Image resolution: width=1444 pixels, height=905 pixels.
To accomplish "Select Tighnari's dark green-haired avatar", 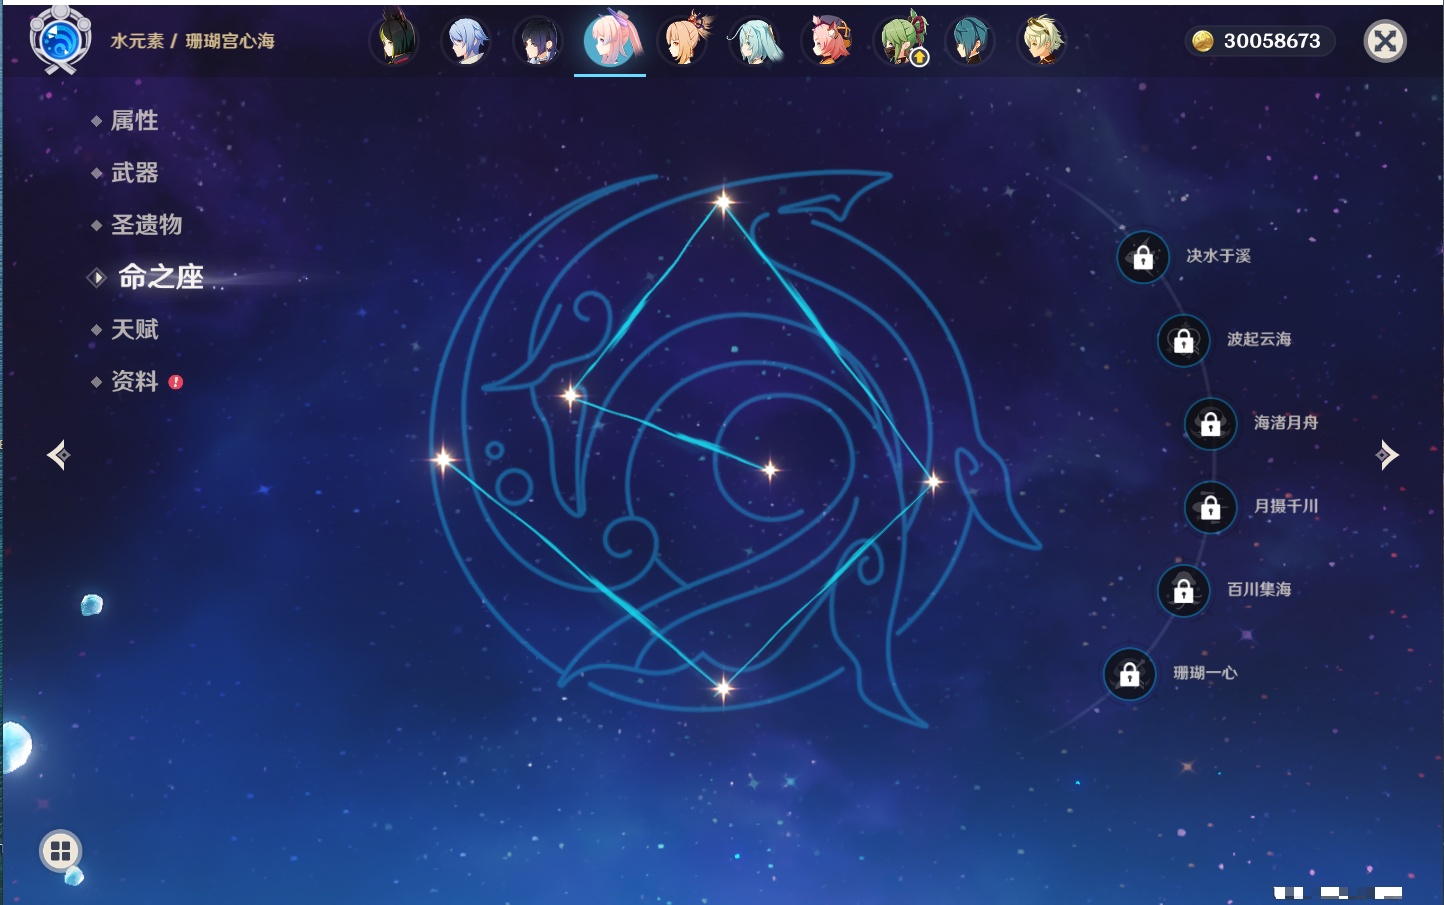I will tap(394, 41).
